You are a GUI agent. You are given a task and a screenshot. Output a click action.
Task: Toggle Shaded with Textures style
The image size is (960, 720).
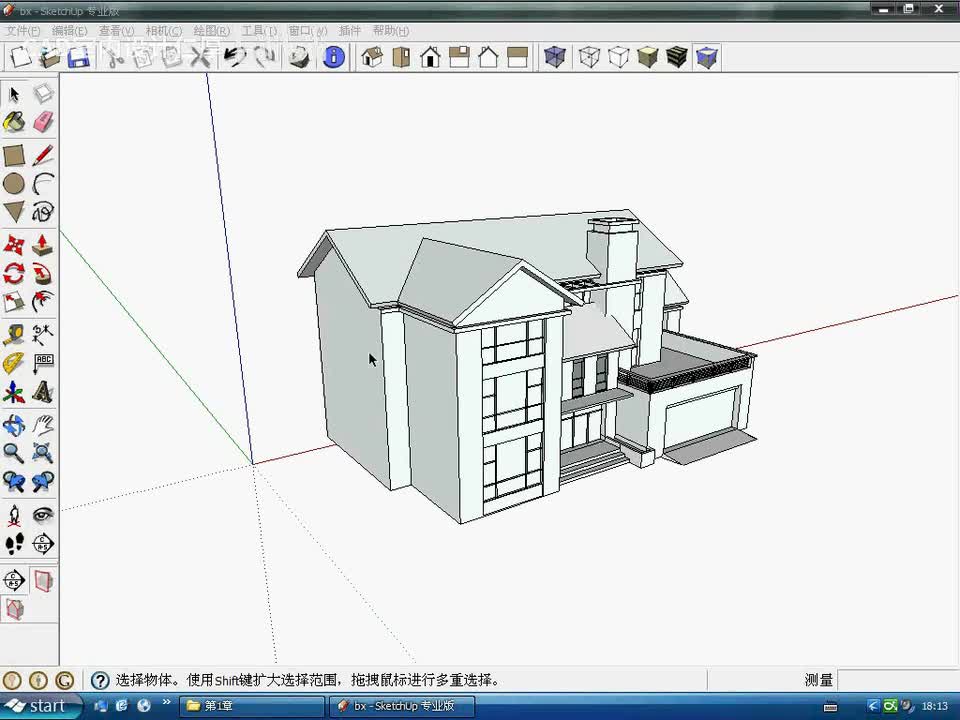pos(677,57)
